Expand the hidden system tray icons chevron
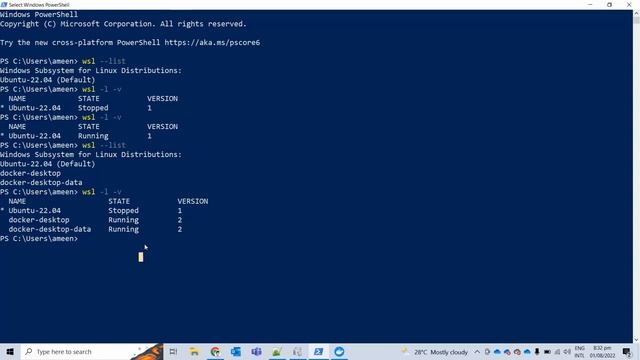The width and height of the screenshot is (640, 360). tap(477, 352)
